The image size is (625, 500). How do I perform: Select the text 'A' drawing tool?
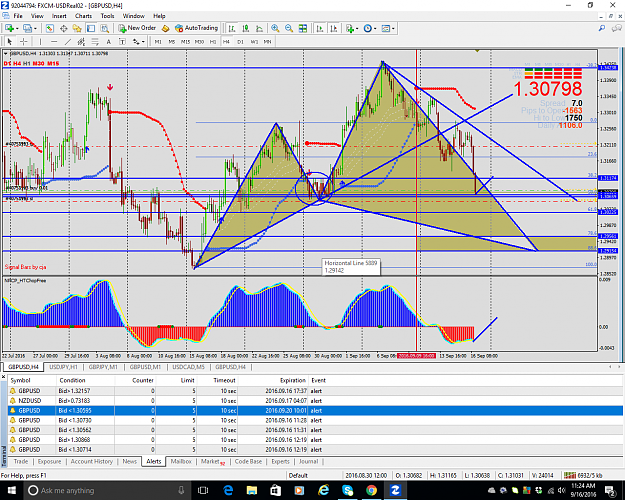coord(108,41)
